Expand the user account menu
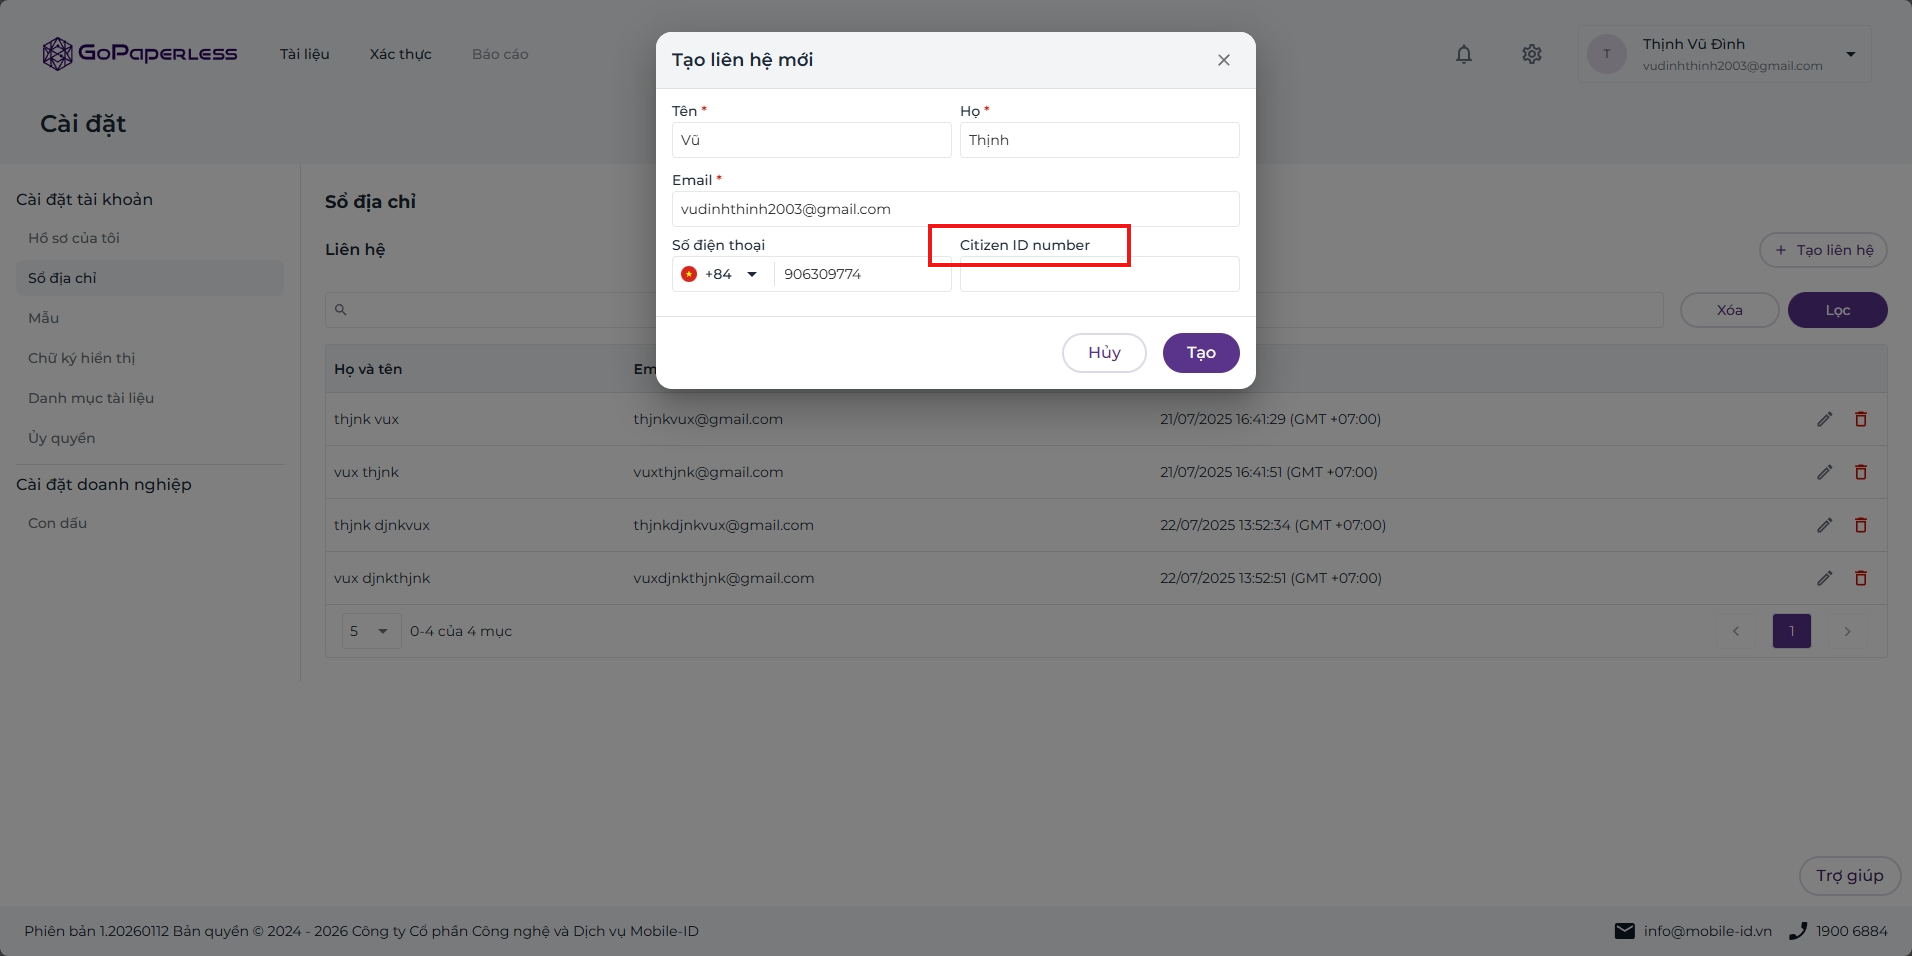This screenshot has height=956, width=1912. pos(1851,54)
